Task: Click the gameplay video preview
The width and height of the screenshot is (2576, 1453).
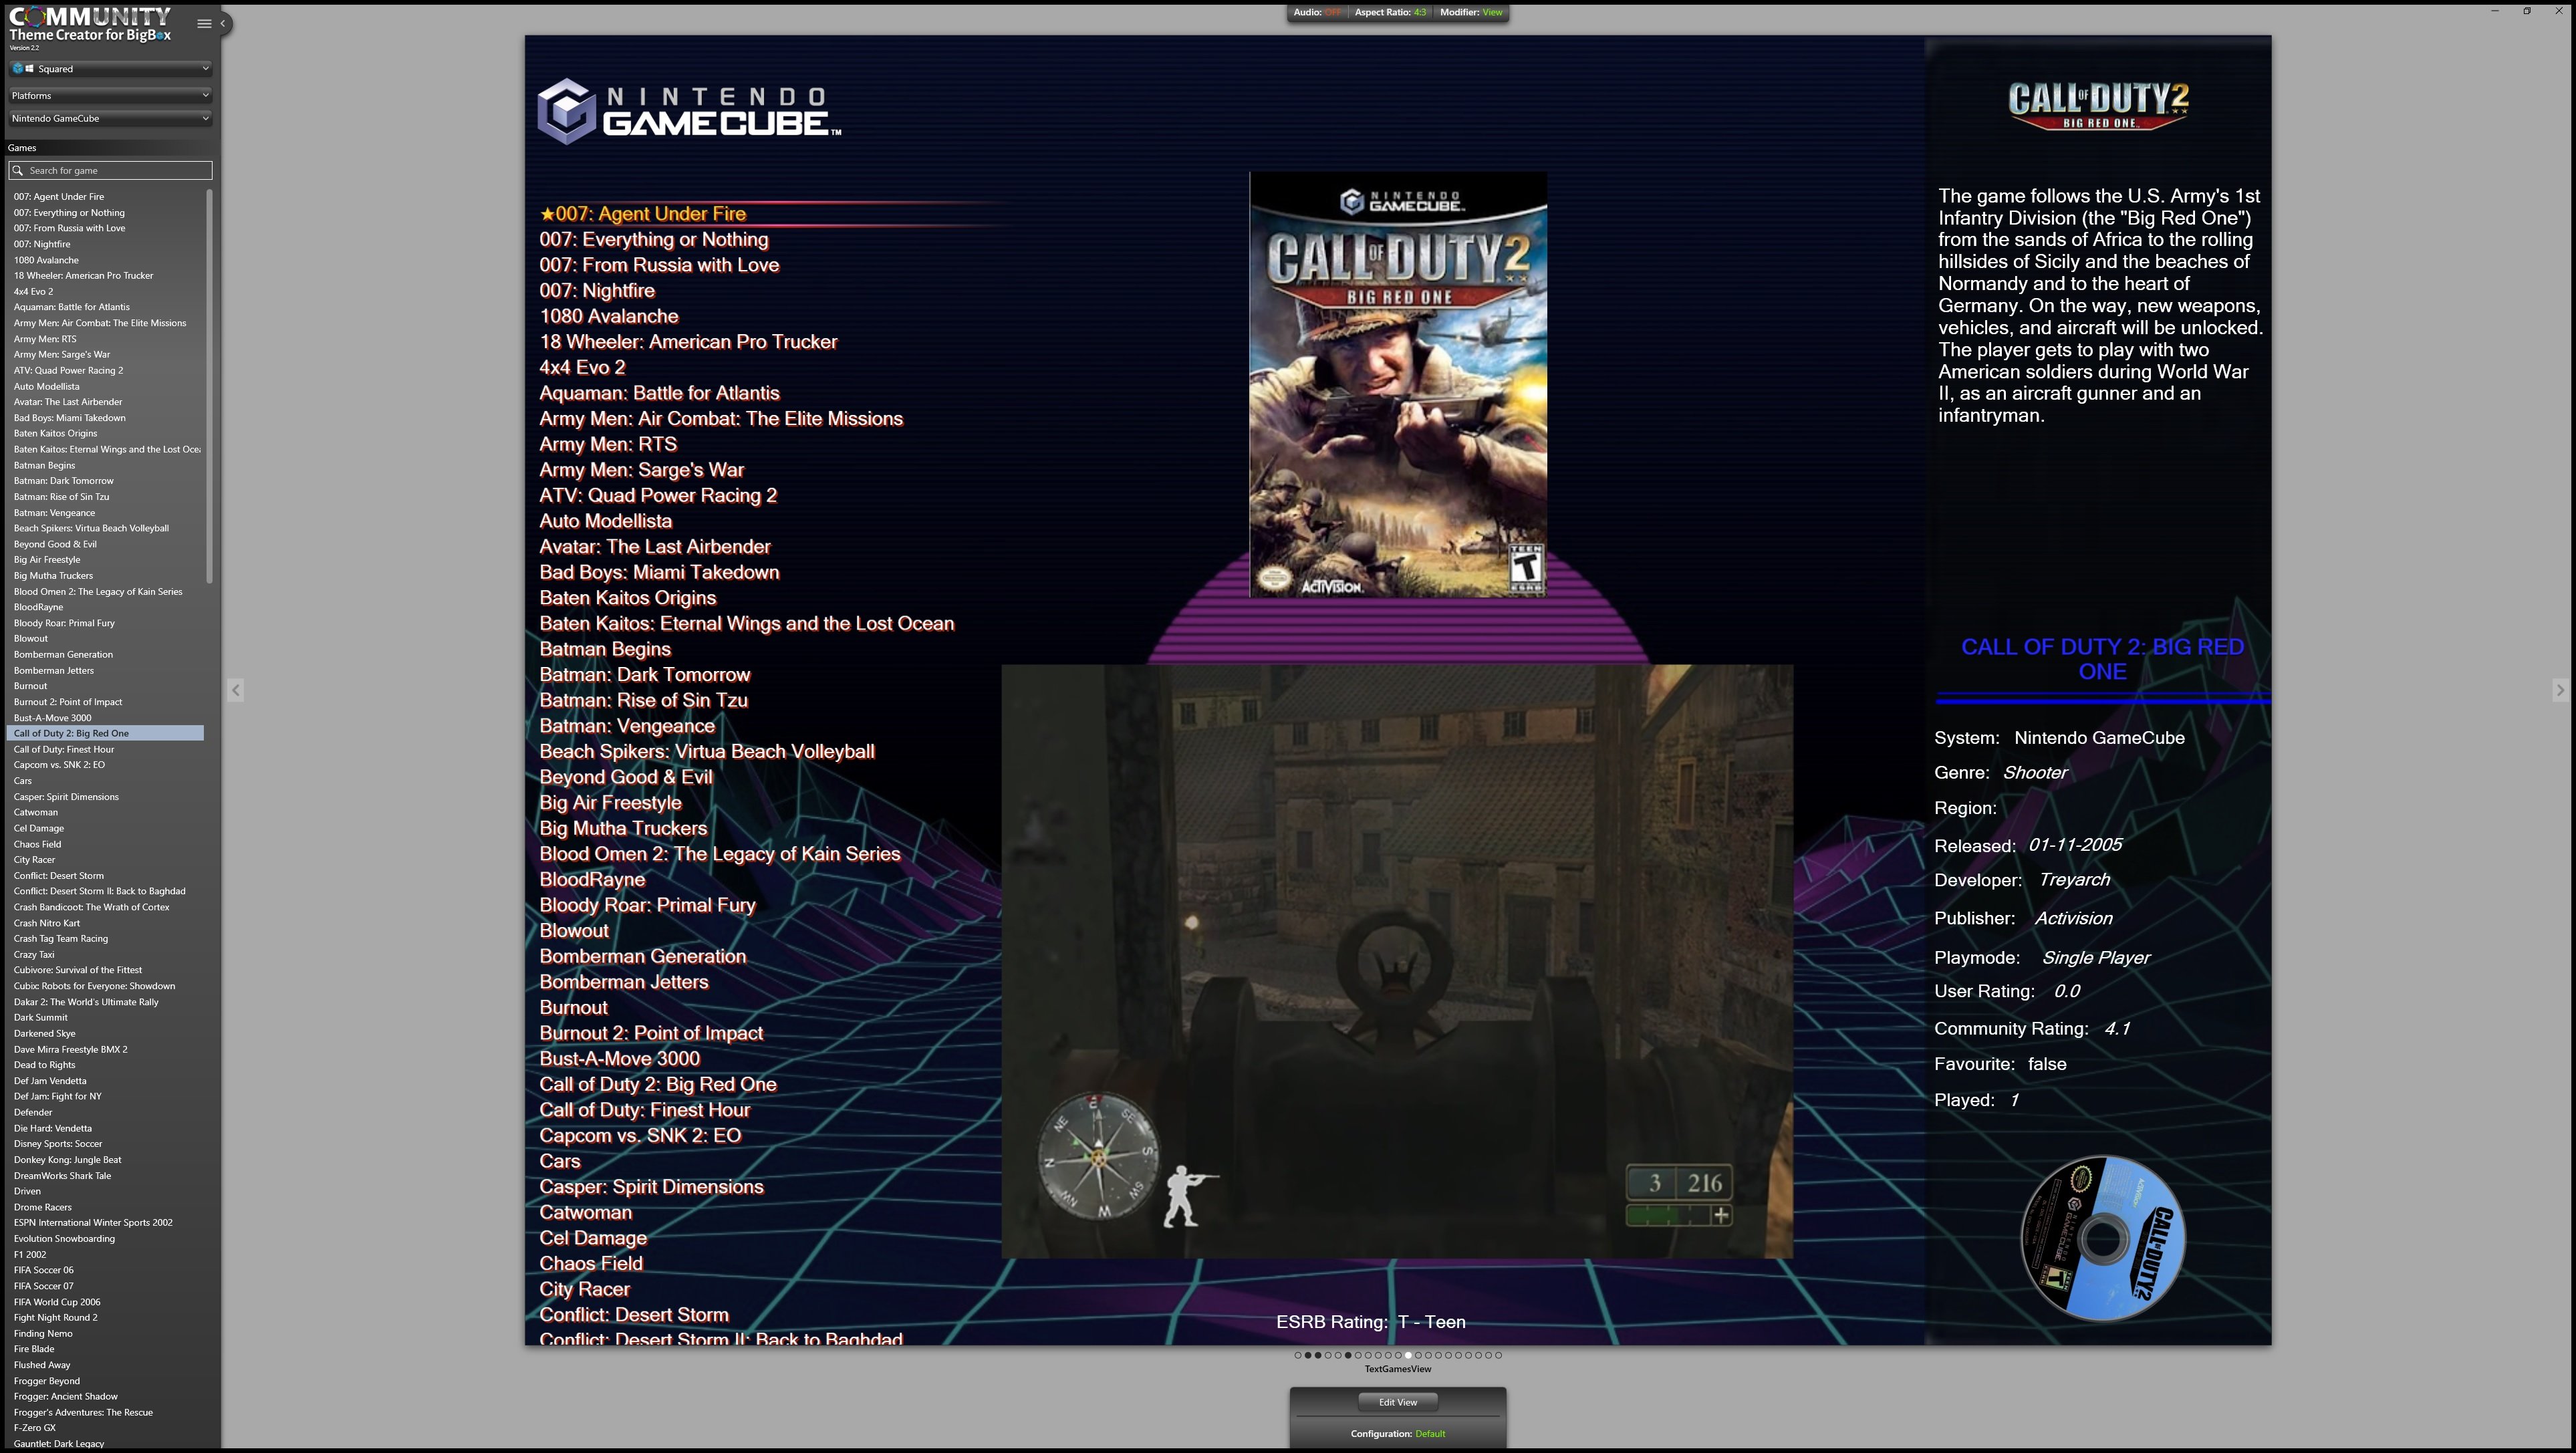Action: click(1397, 962)
